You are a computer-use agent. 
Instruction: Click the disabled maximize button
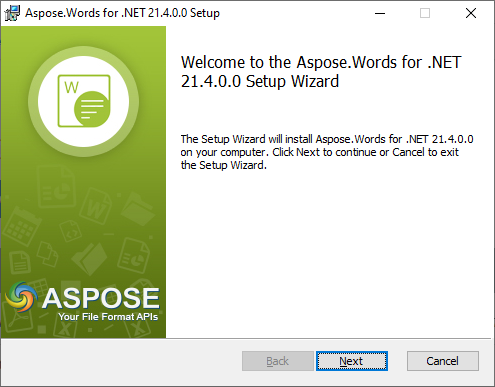[x=425, y=13]
